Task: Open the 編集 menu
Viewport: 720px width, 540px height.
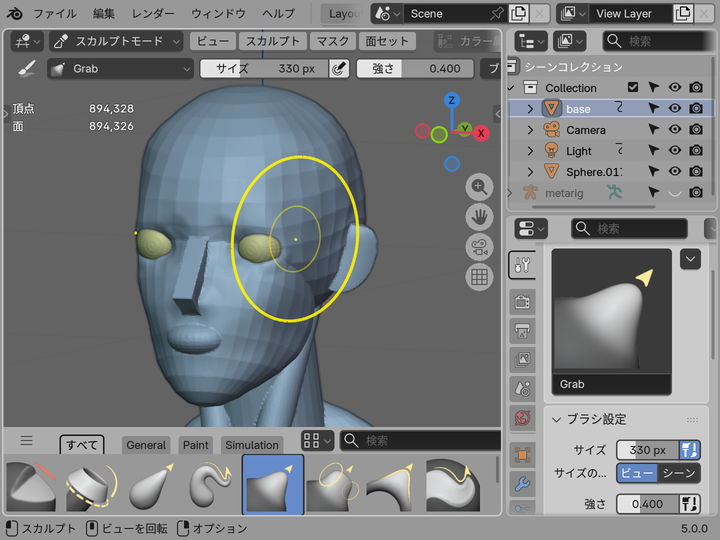Action: click(x=104, y=14)
